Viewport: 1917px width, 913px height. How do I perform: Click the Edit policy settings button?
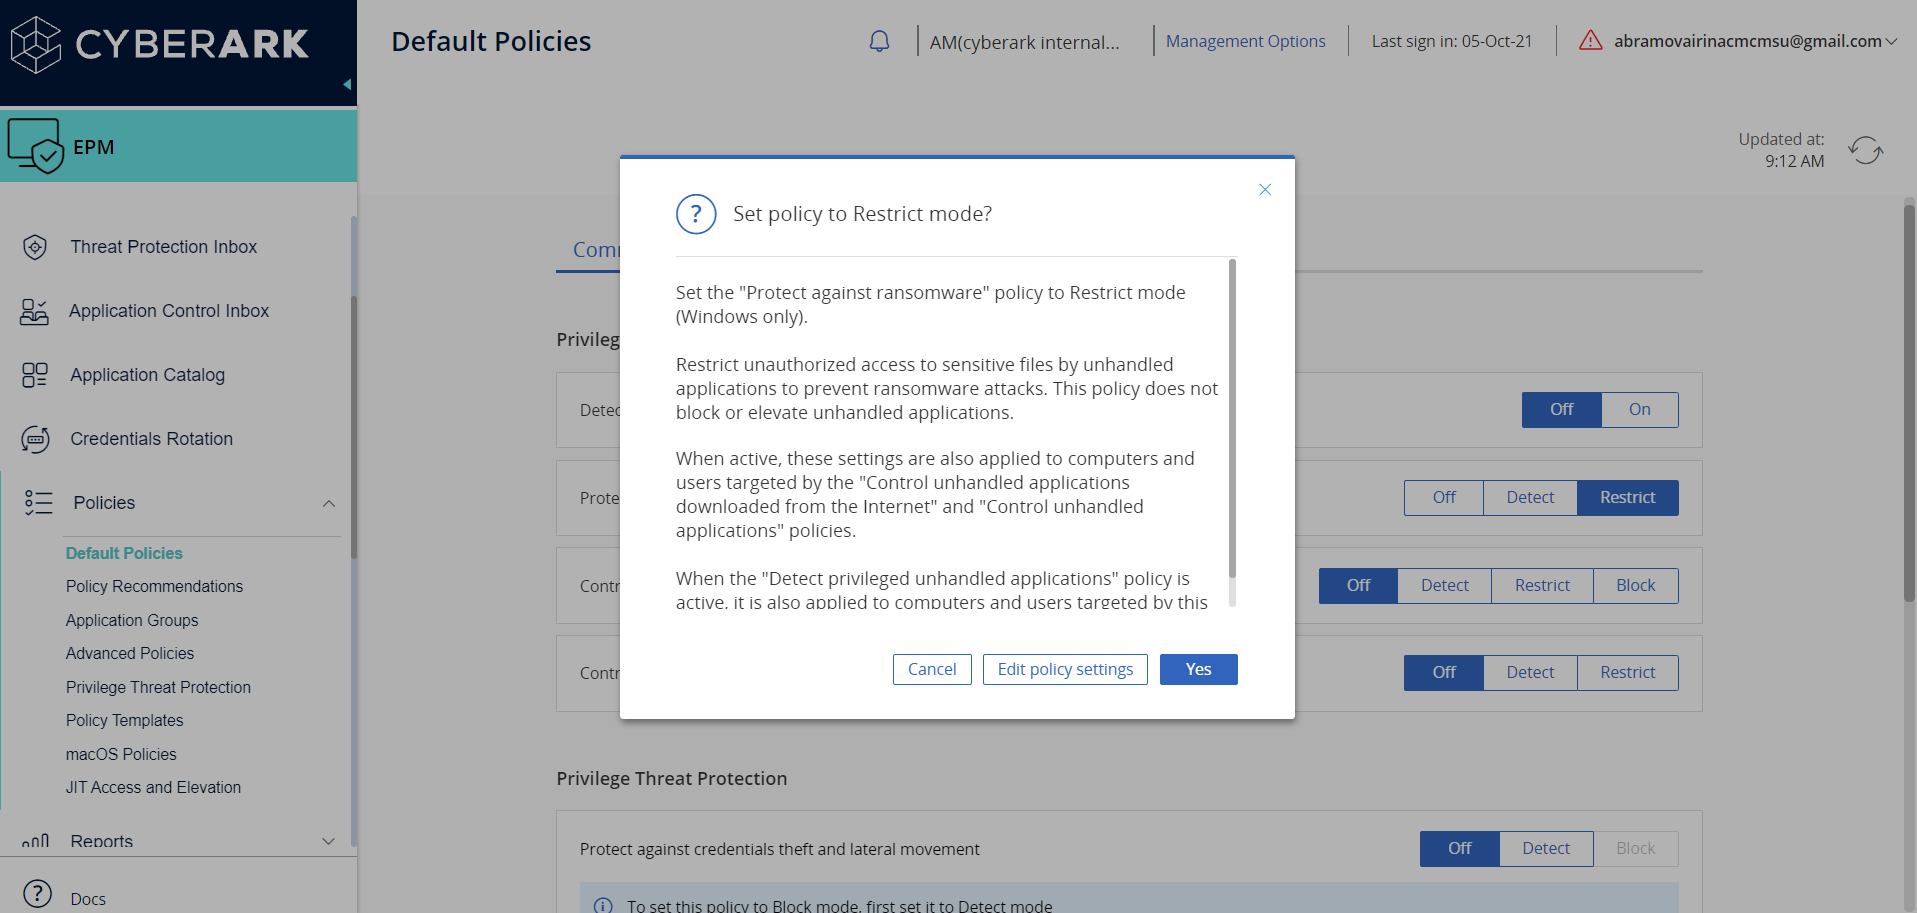point(1065,670)
